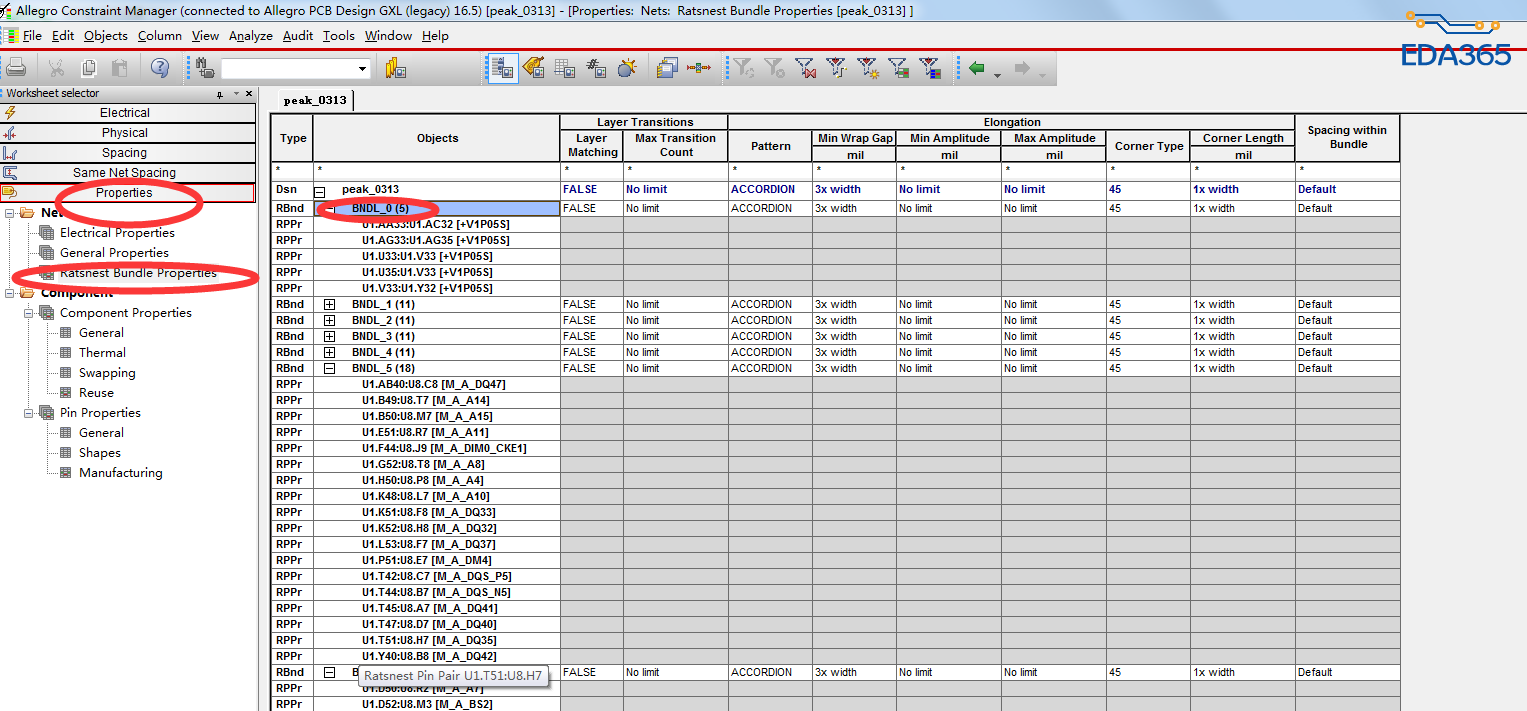Screen dimensions: 1527x711
Task: Open the Analyze menu
Action: tap(250, 36)
